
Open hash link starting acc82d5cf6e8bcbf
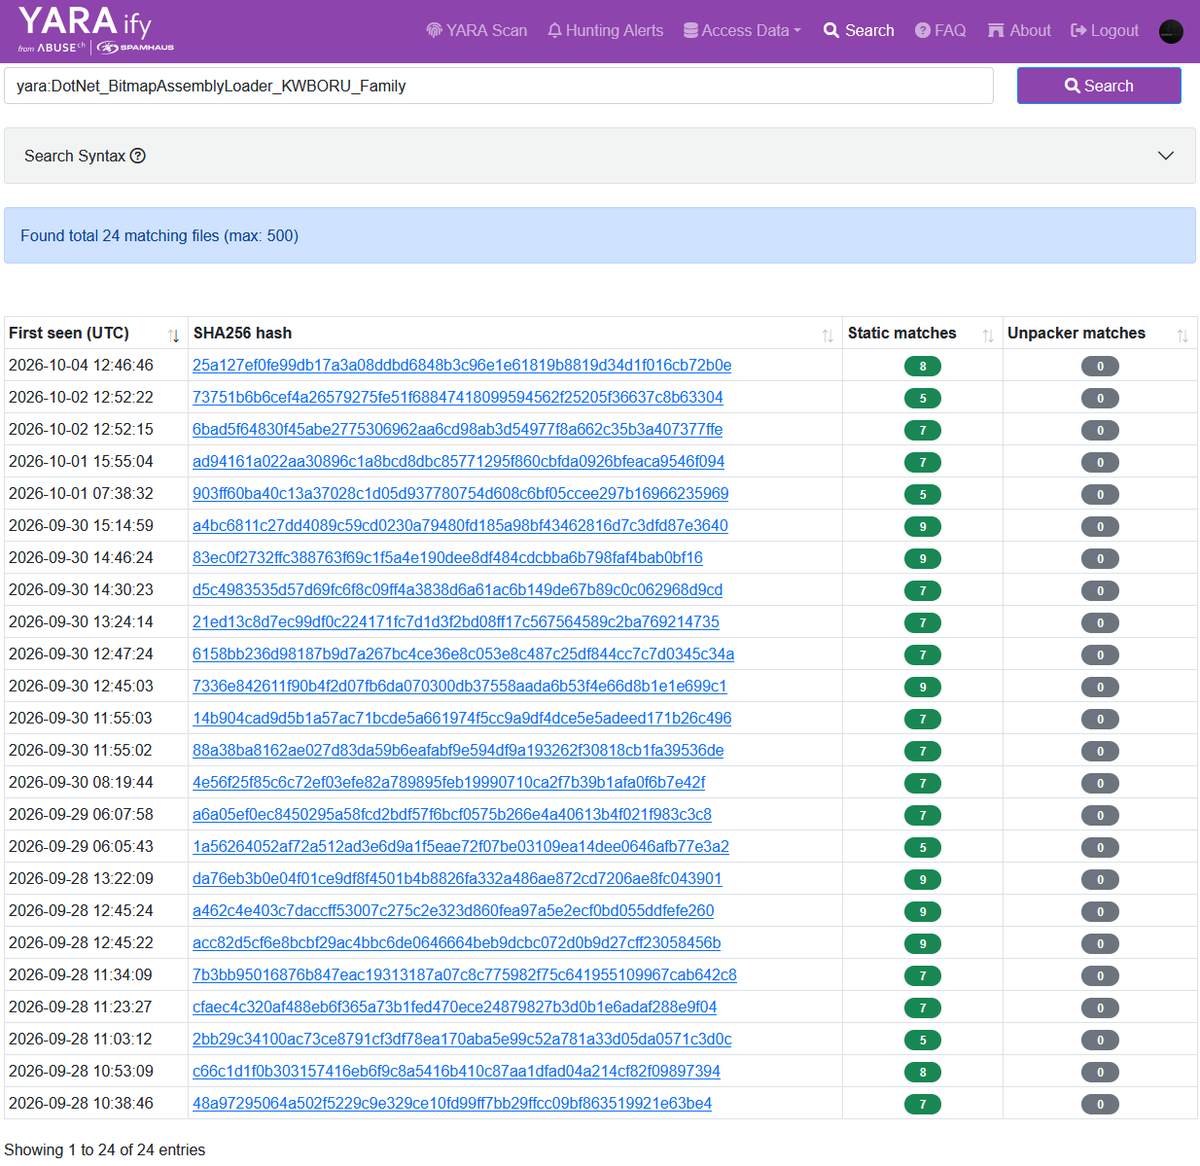[x=457, y=941]
